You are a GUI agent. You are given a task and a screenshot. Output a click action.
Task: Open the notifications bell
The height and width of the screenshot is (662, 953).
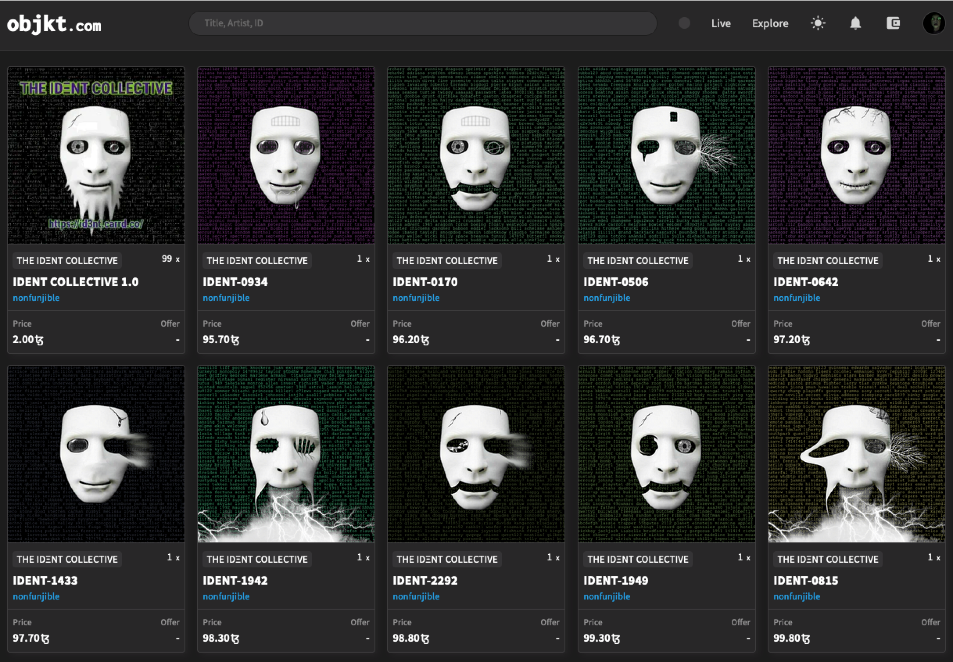click(855, 23)
